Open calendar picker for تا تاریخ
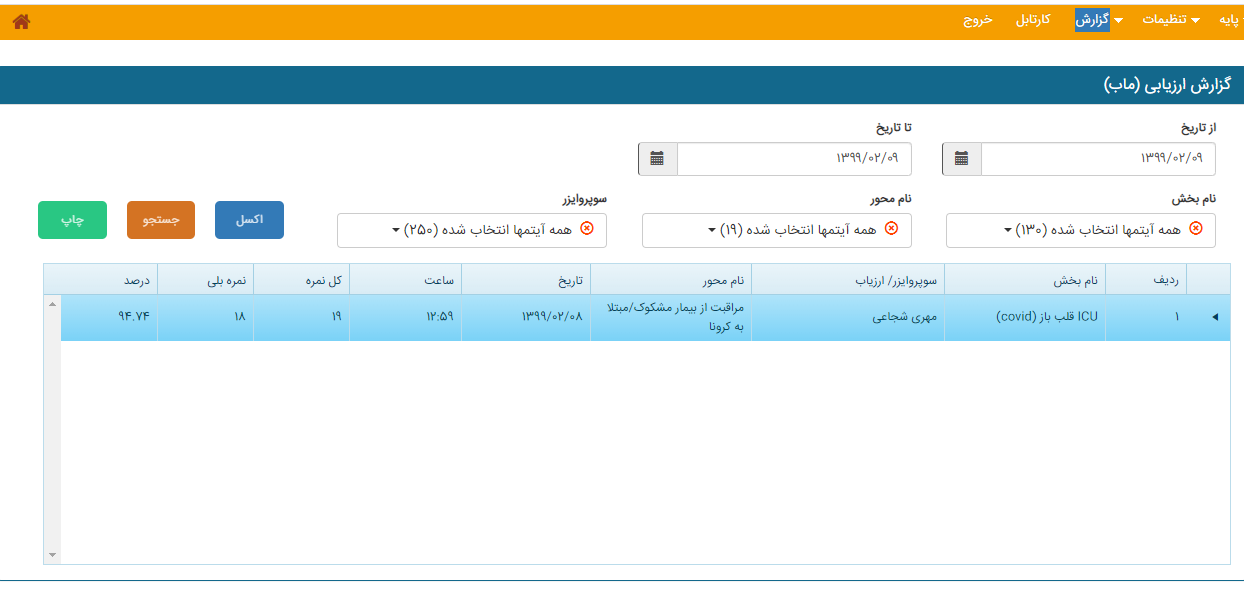 coord(658,159)
